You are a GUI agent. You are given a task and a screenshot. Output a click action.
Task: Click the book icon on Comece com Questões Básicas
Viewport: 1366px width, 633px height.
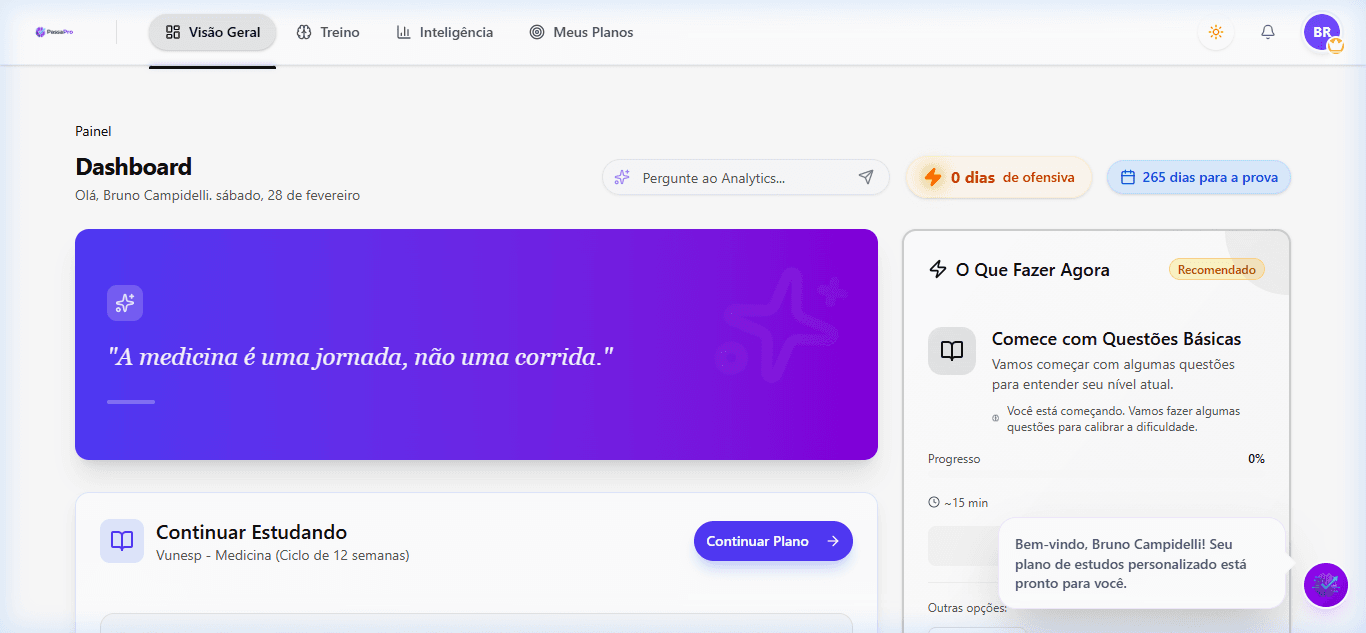tap(951, 351)
